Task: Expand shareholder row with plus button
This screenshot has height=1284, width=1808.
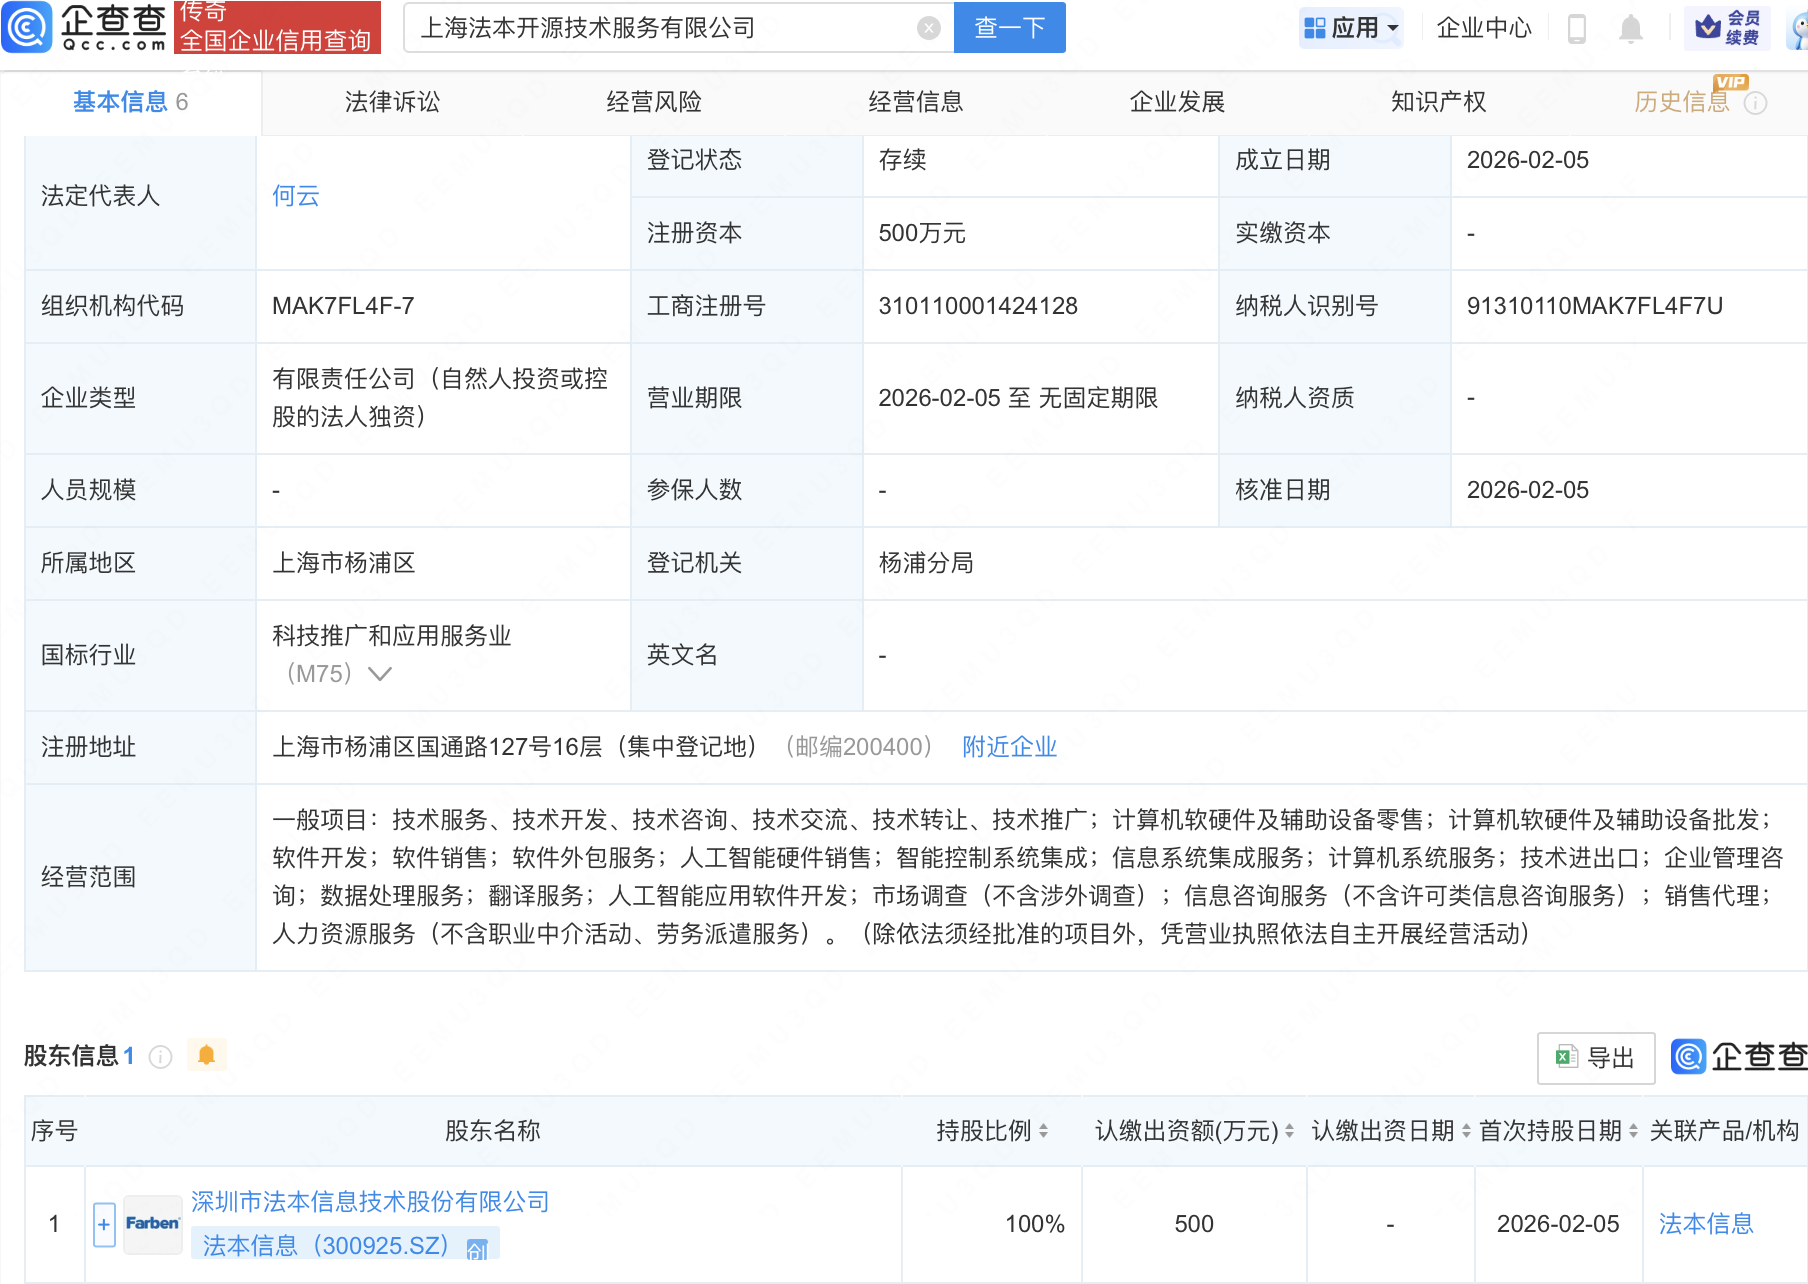Action: click(x=103, y=1223)
